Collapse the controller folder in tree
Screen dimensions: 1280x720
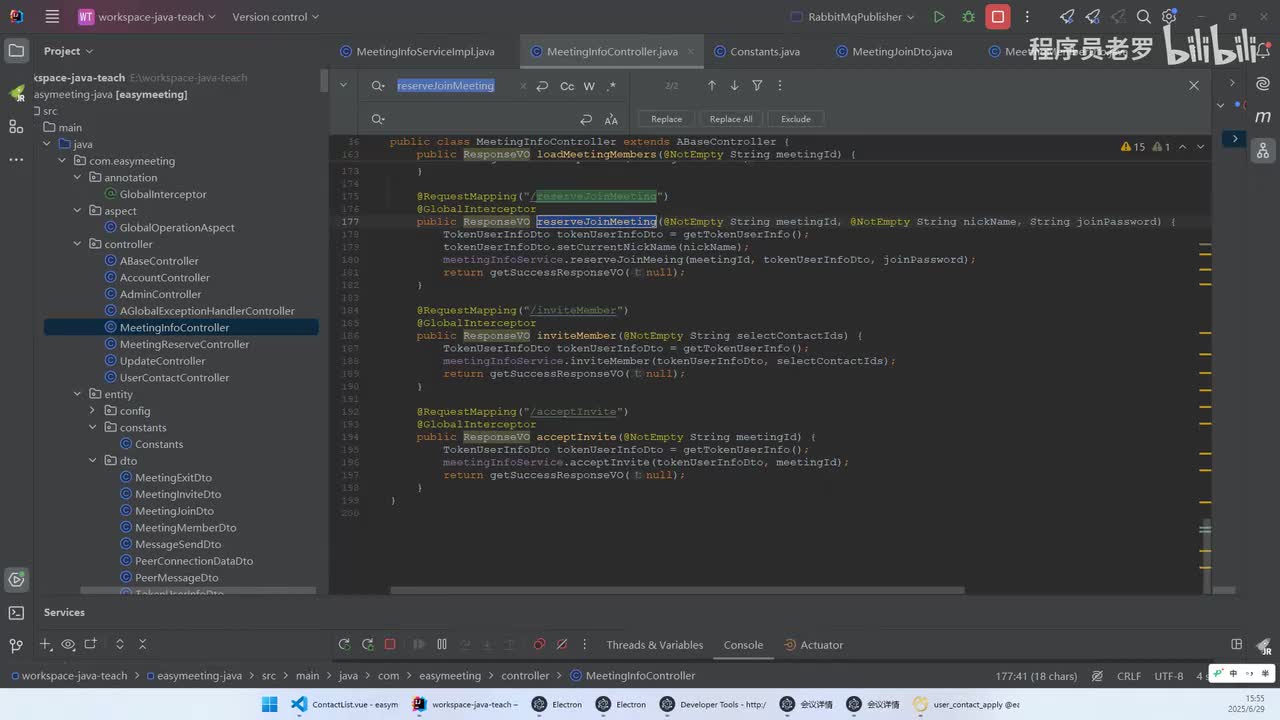coord(78,244)
